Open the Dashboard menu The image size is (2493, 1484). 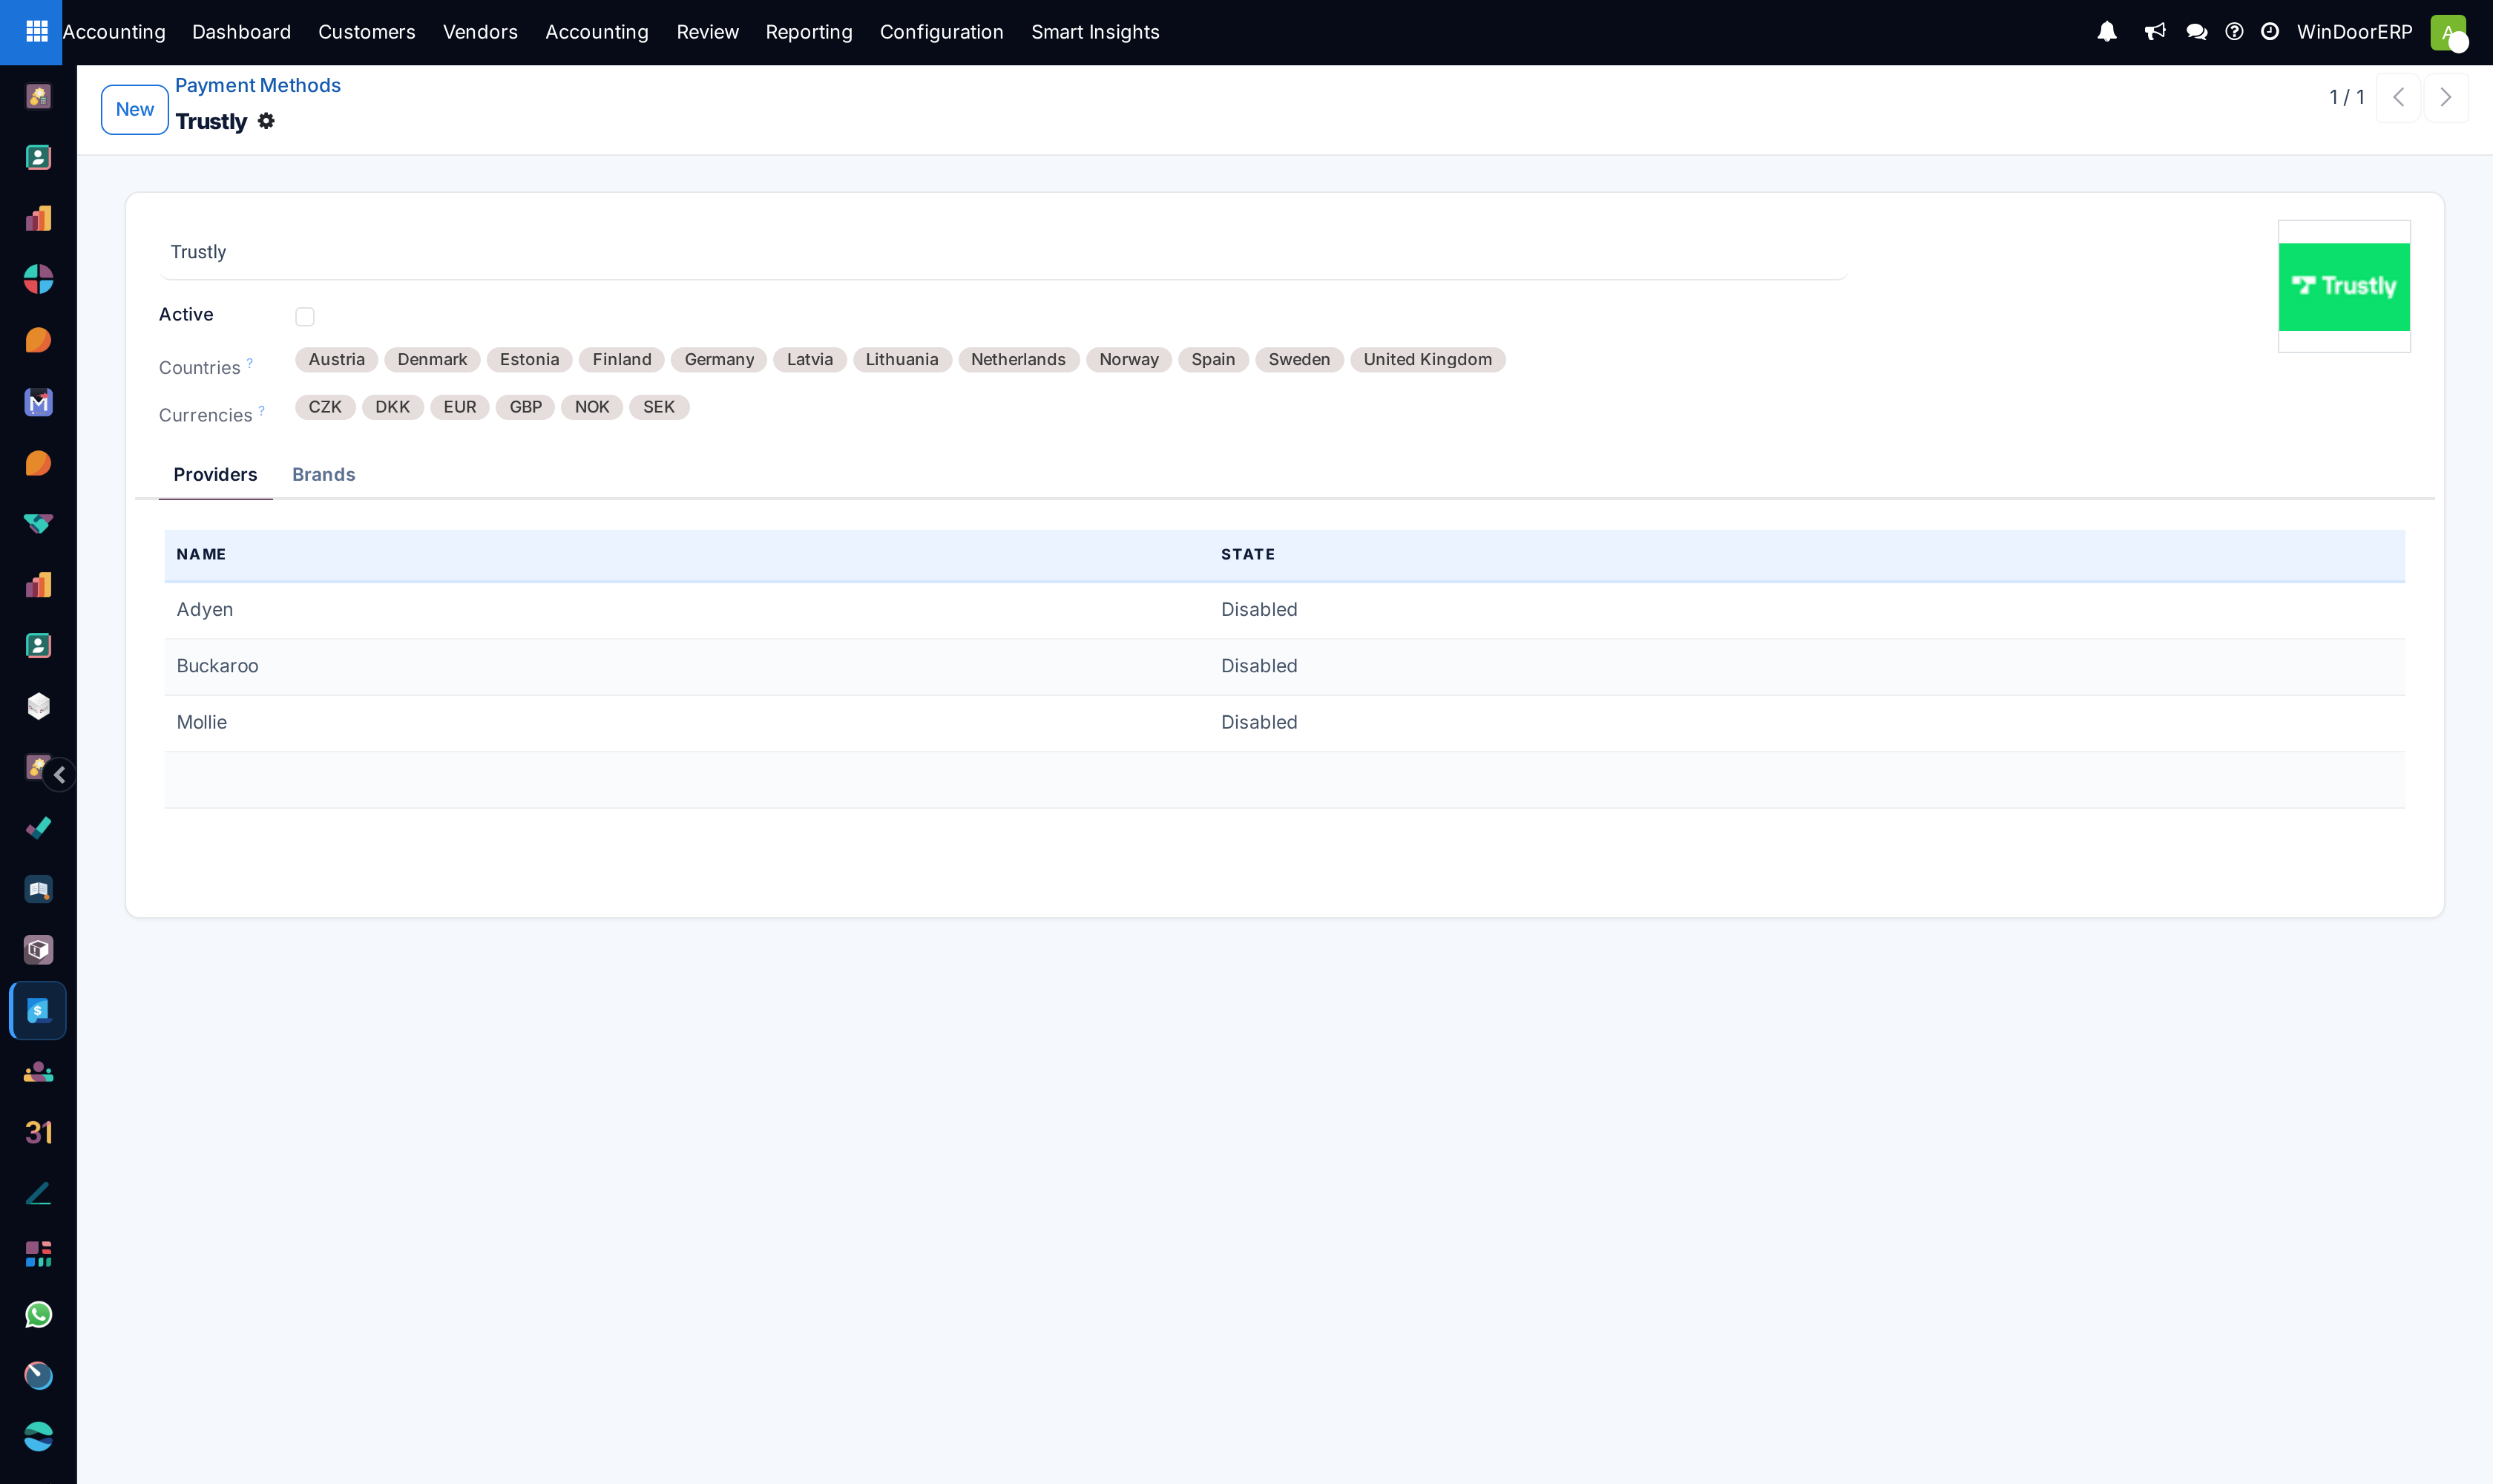241,32
